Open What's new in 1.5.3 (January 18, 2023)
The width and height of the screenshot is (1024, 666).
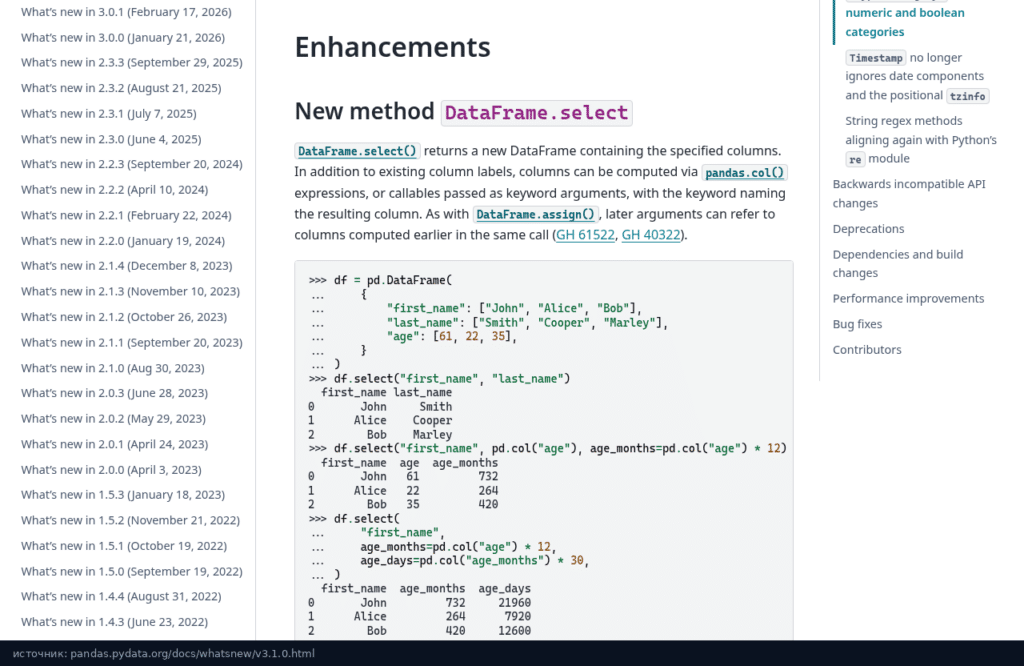point(123,495)
